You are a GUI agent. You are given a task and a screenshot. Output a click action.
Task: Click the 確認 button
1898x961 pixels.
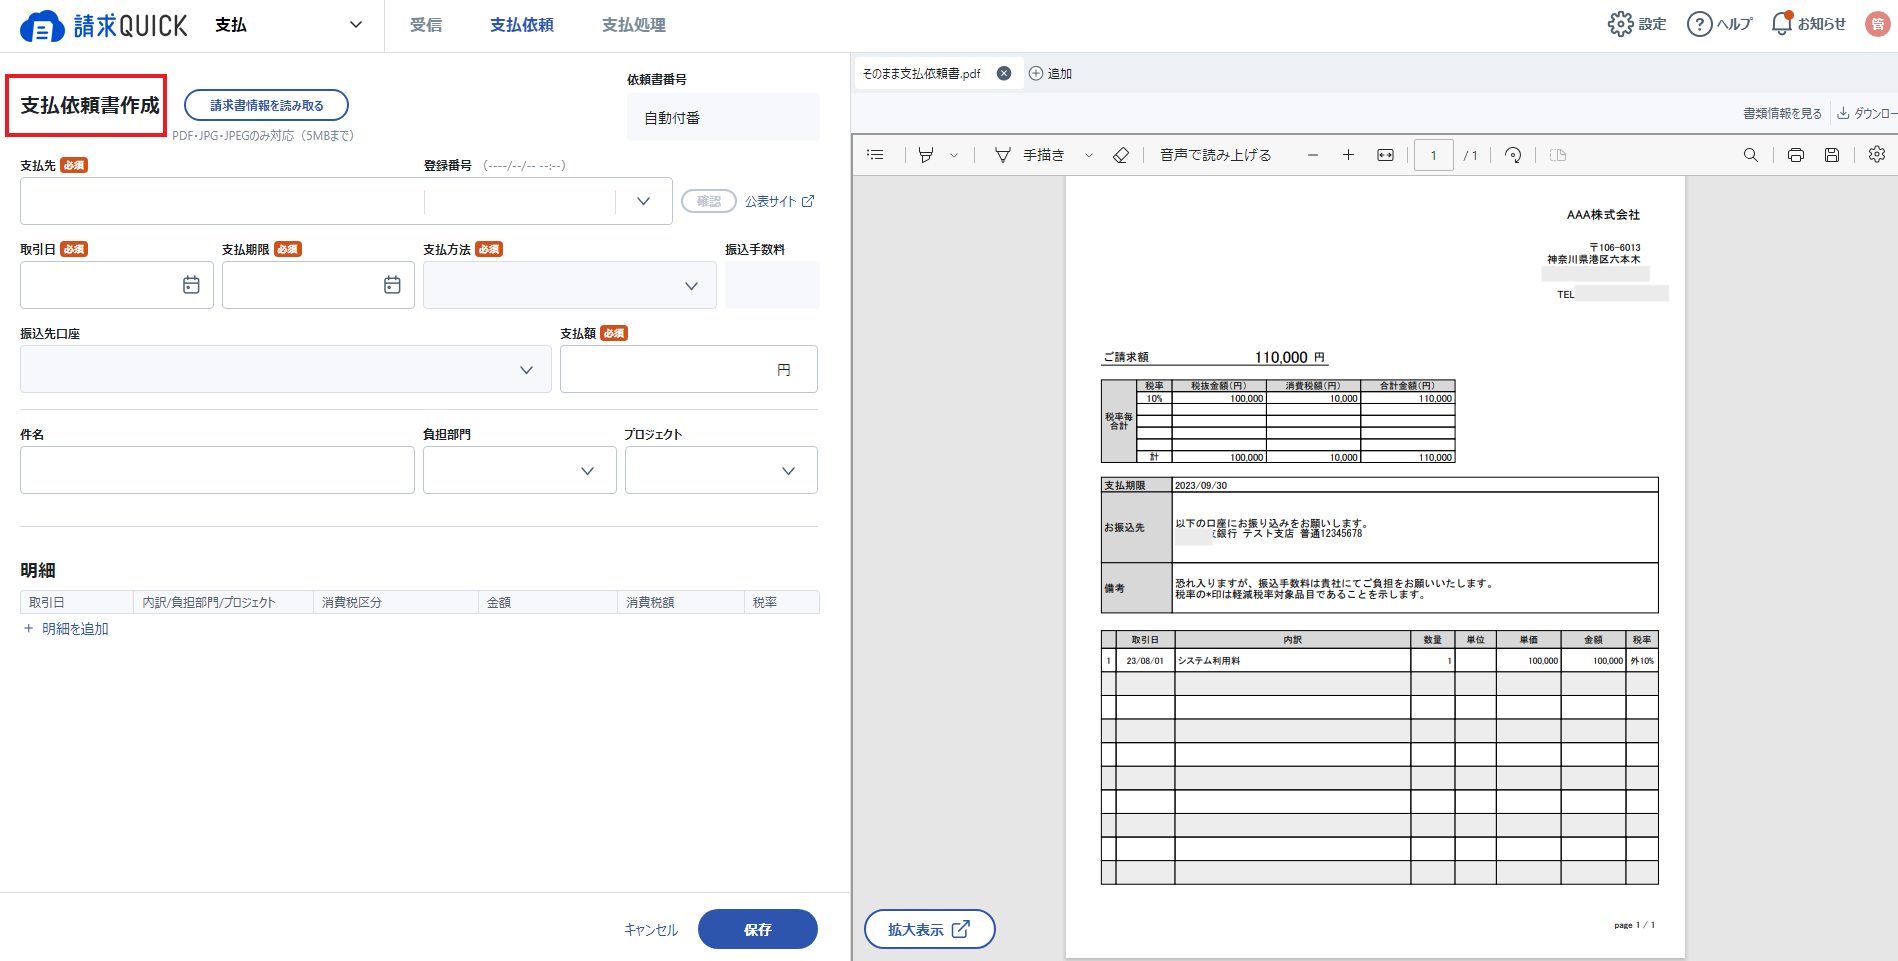pyautogui.click(x=709, y=201)
